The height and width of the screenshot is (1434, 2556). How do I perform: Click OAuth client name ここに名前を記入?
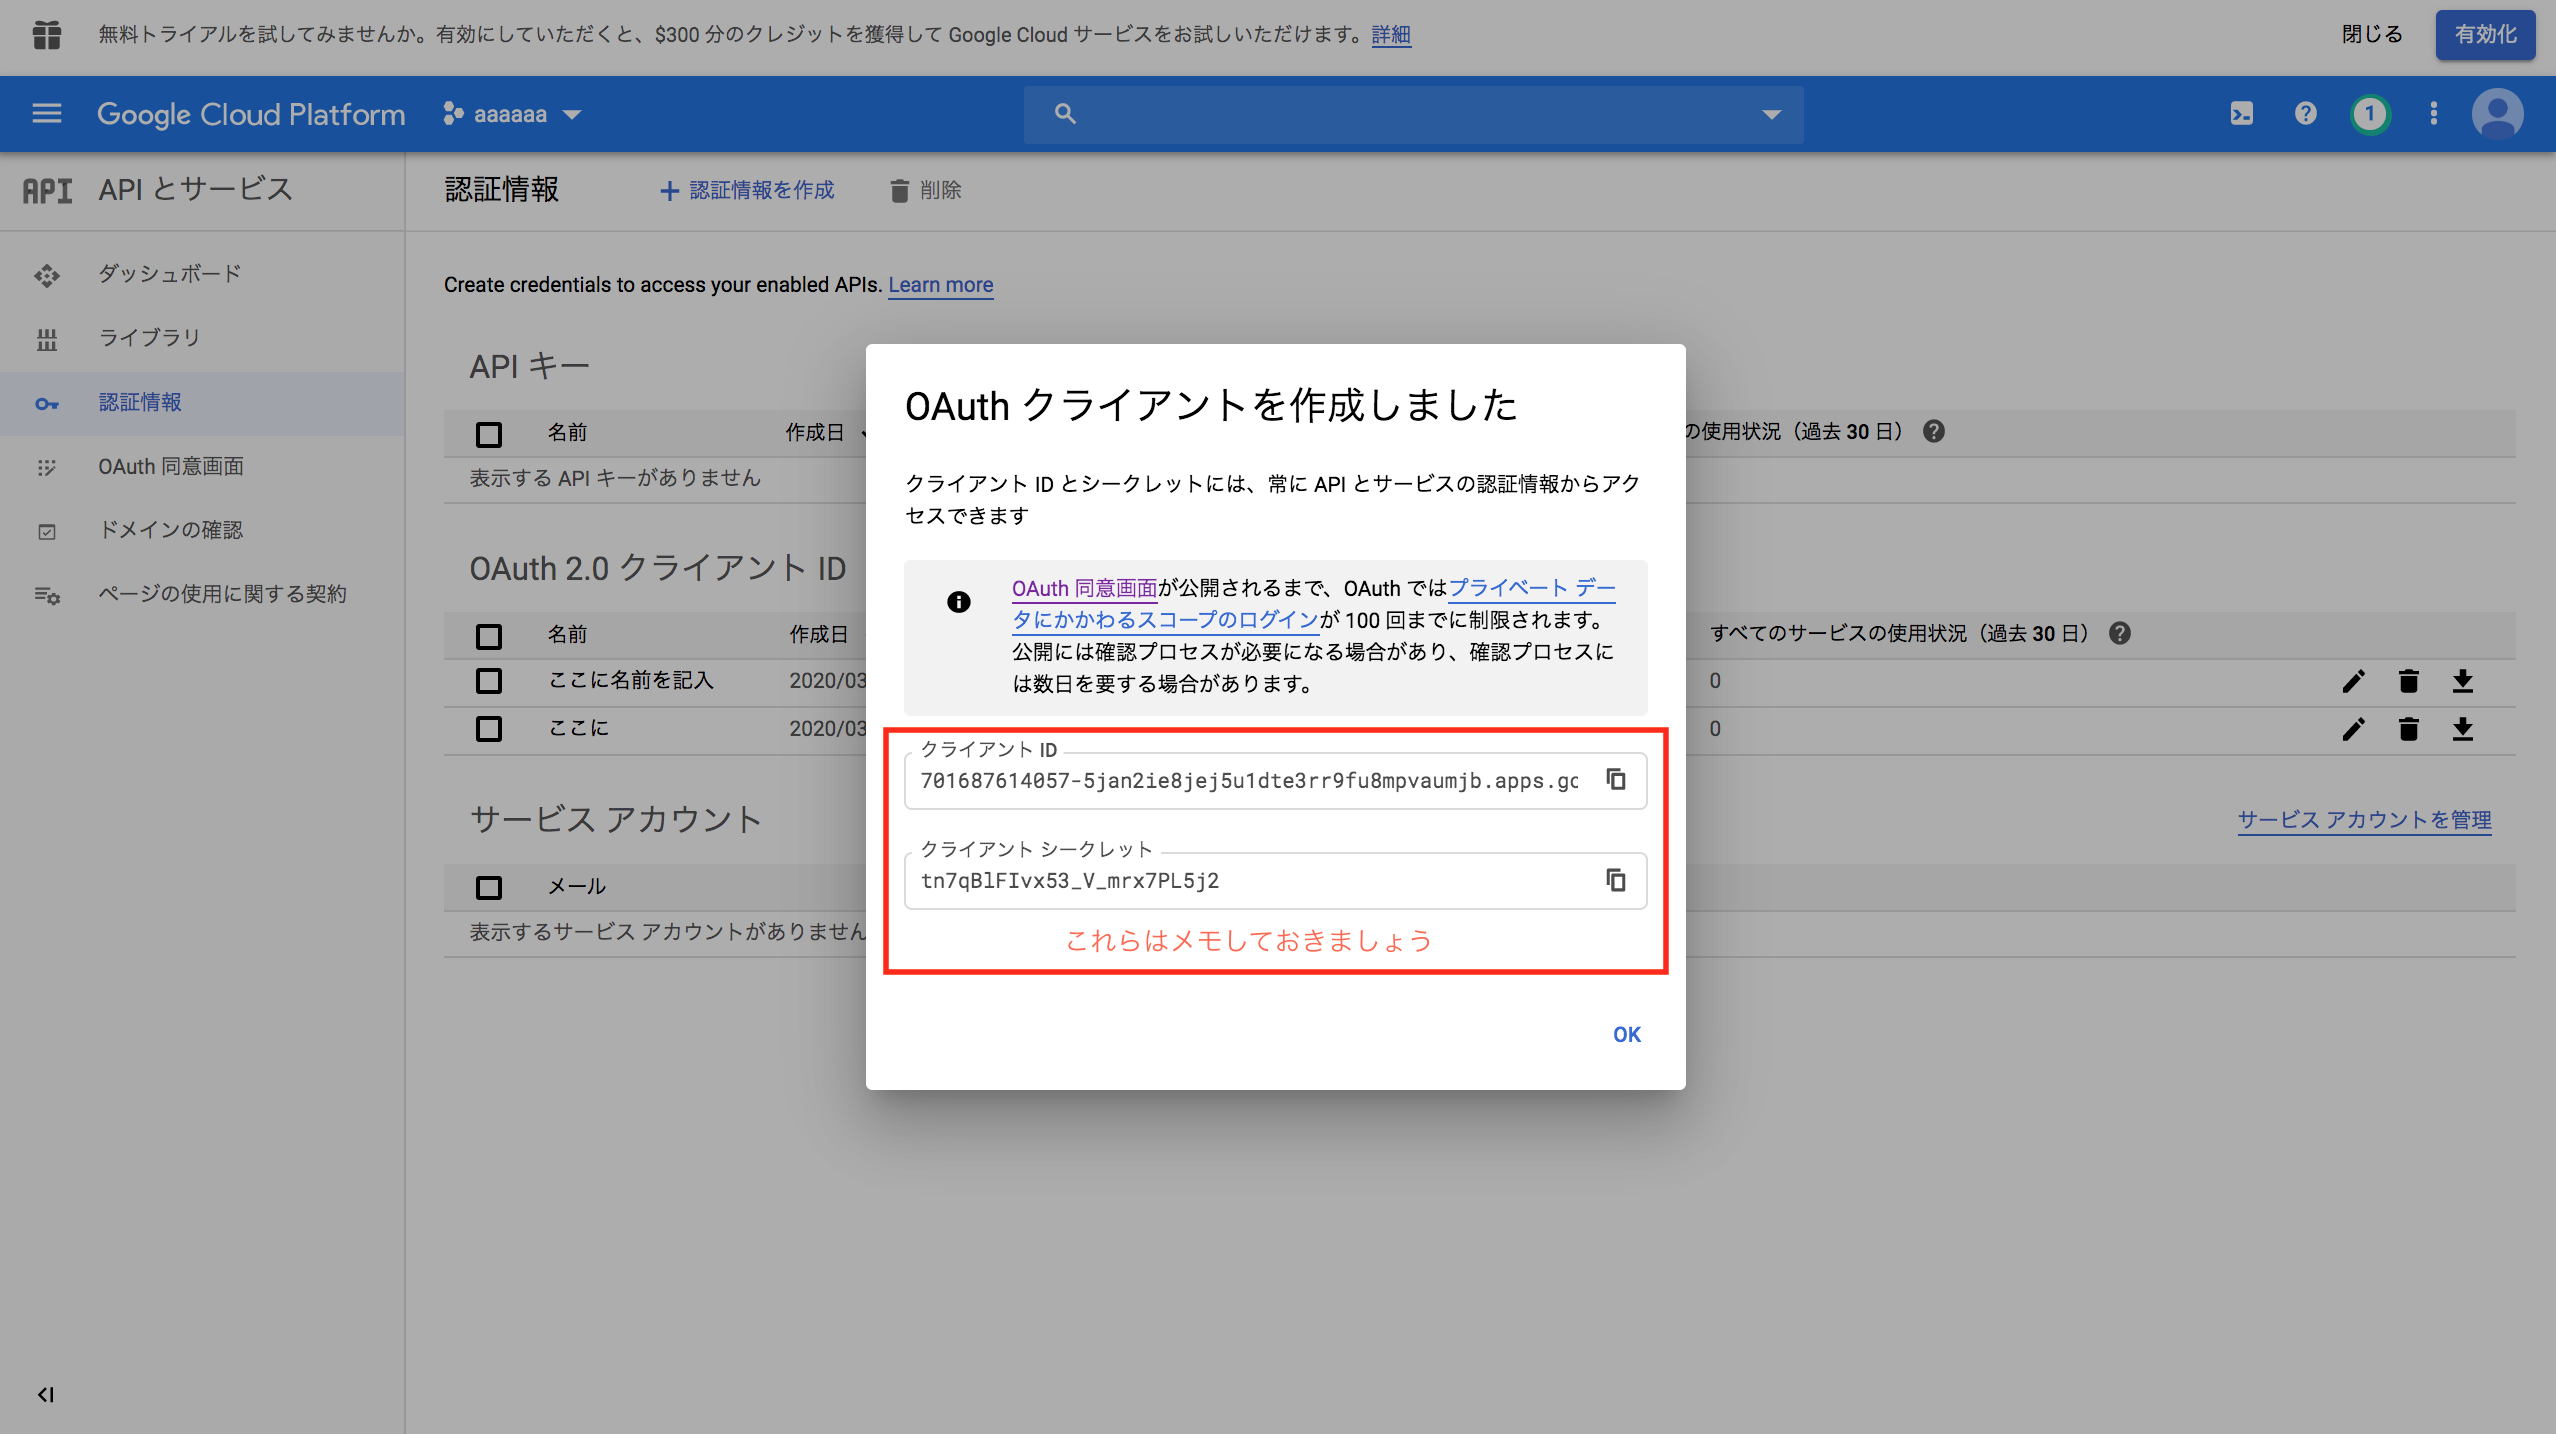[631, 680]
